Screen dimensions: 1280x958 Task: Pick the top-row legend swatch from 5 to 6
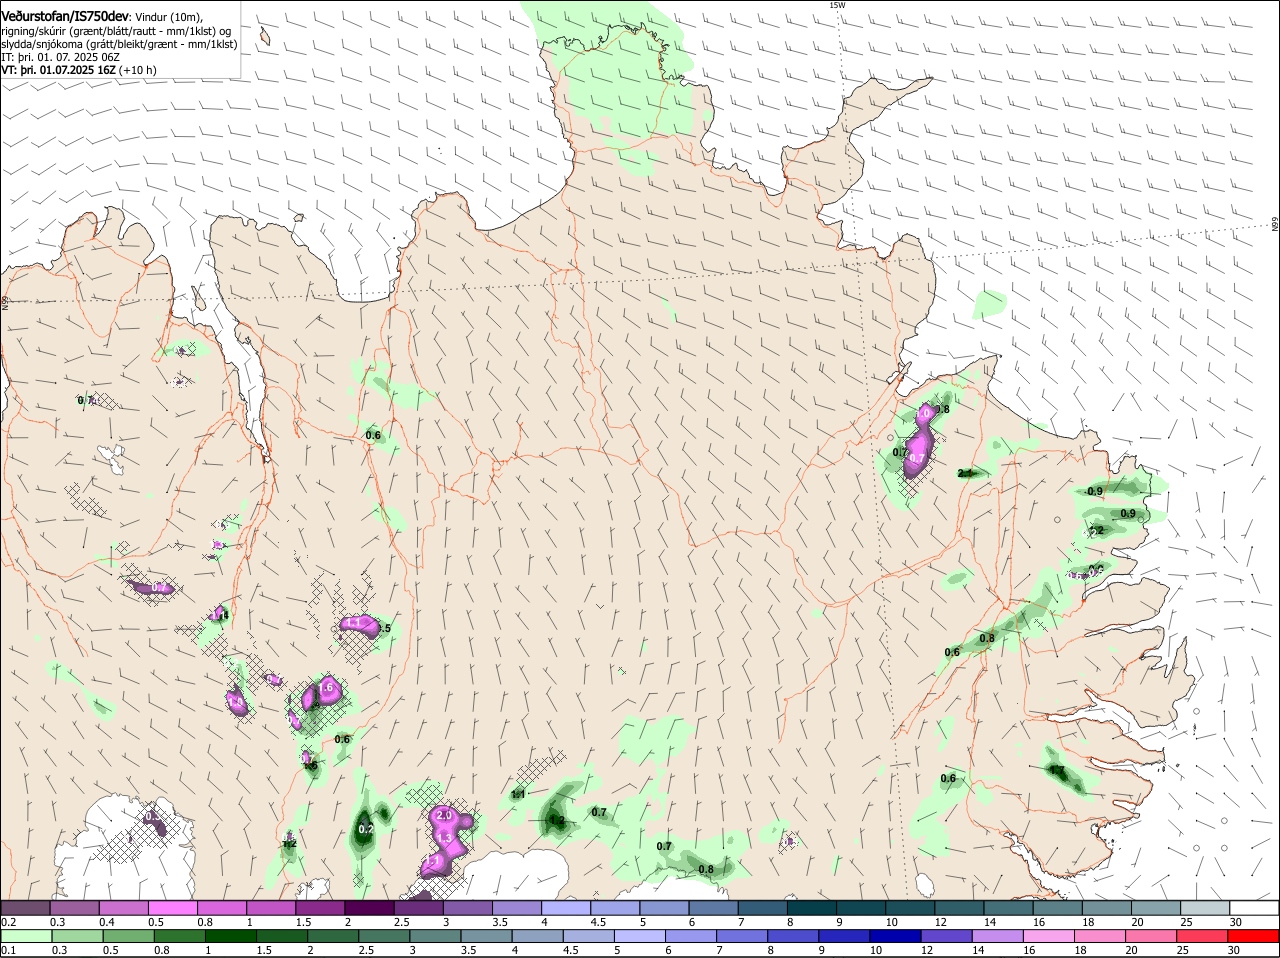tap(664, 908)
